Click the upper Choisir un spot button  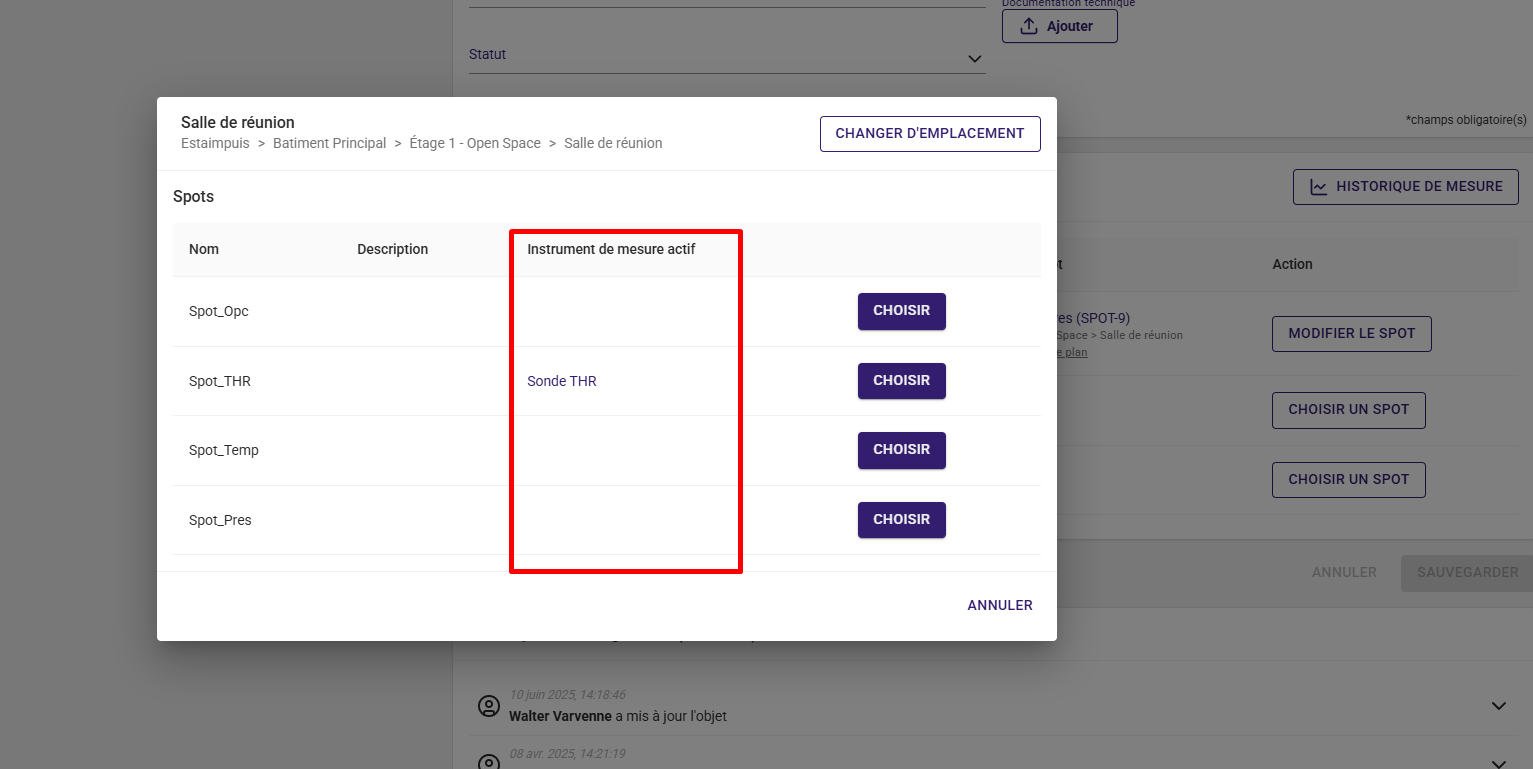pyautogui.click(x=1348, y=410)
